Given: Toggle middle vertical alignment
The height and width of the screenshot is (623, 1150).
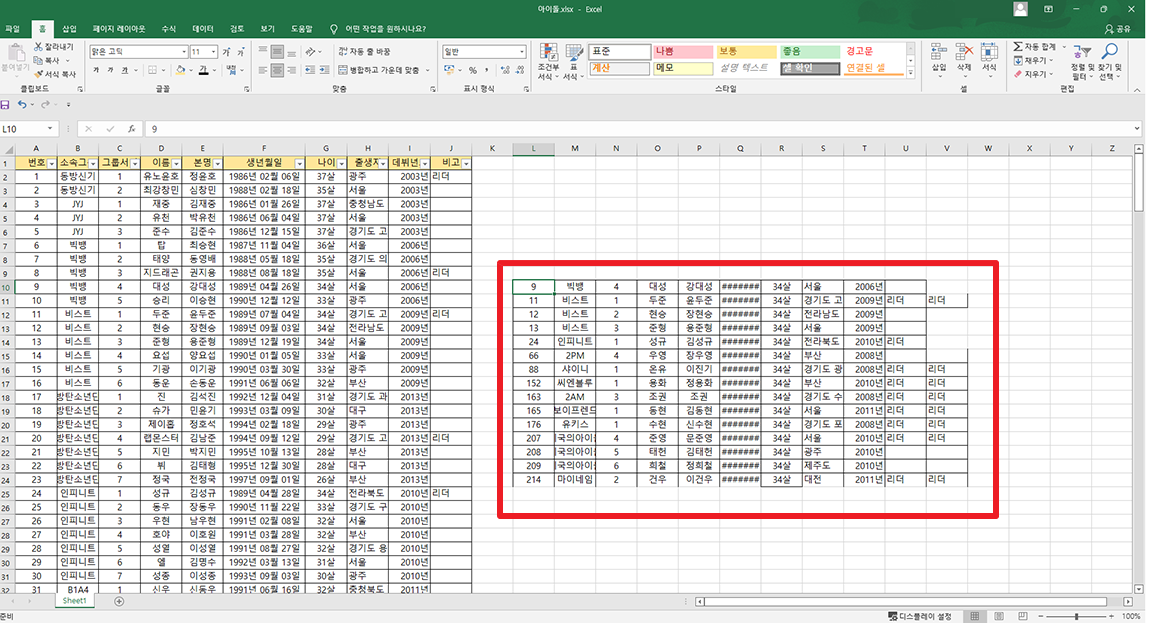Looking at the screenshot, I should click(x=277, y=52).
